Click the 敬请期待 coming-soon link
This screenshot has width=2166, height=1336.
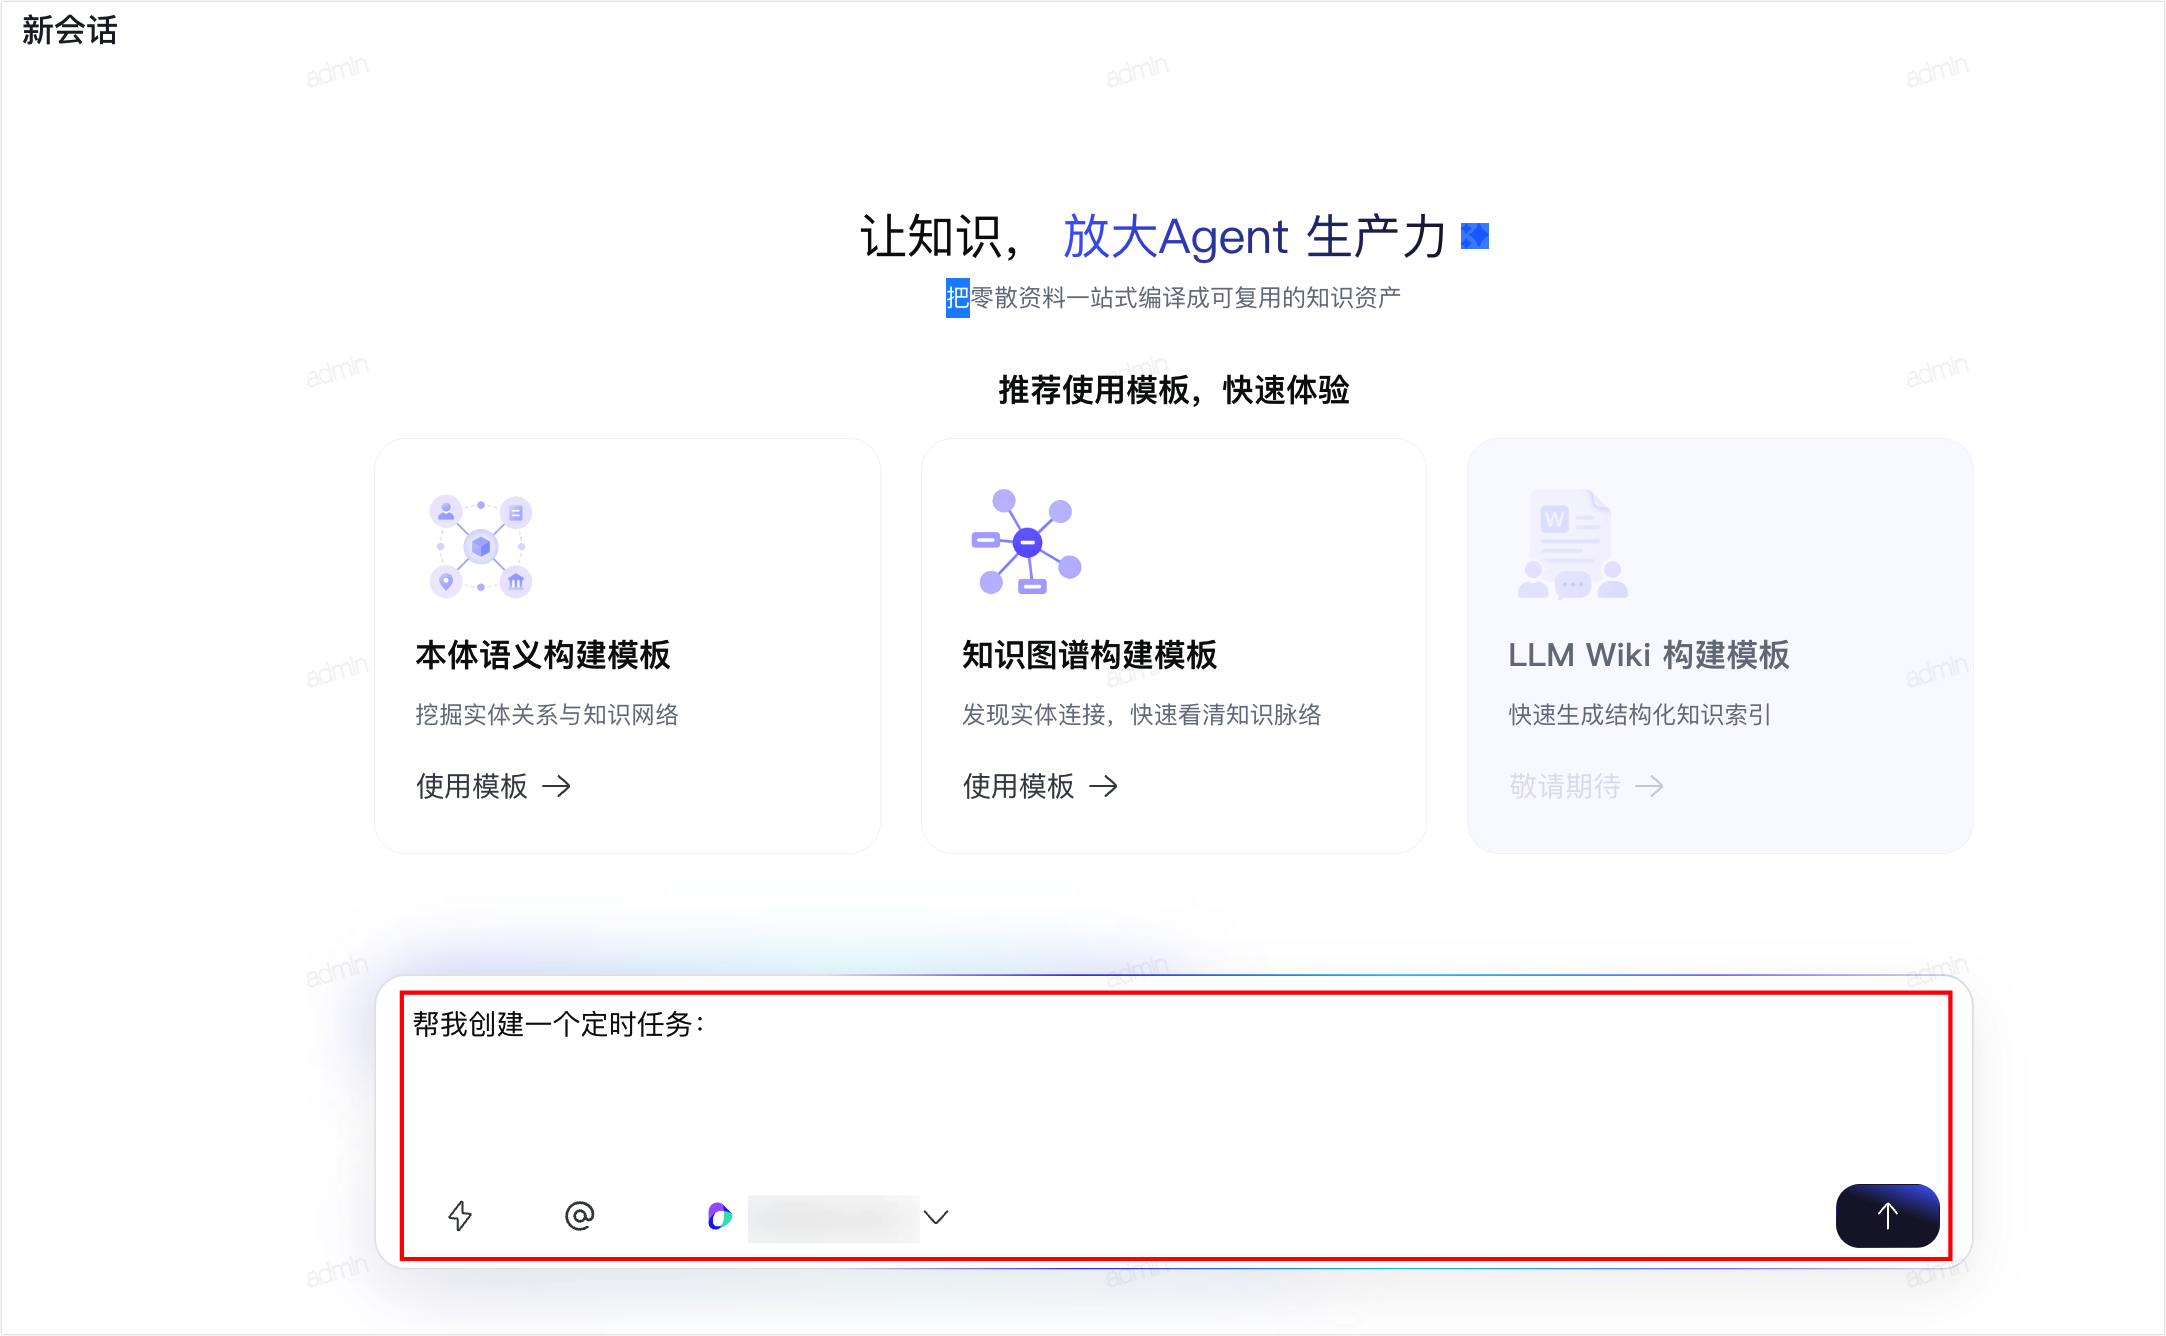1586,786
